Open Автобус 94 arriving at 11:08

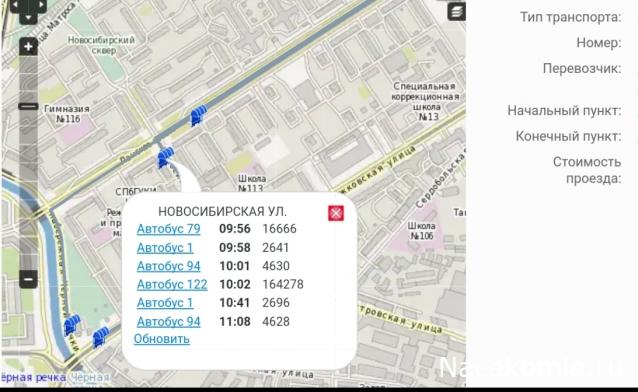pyautogui.click(x=168, y=322)
